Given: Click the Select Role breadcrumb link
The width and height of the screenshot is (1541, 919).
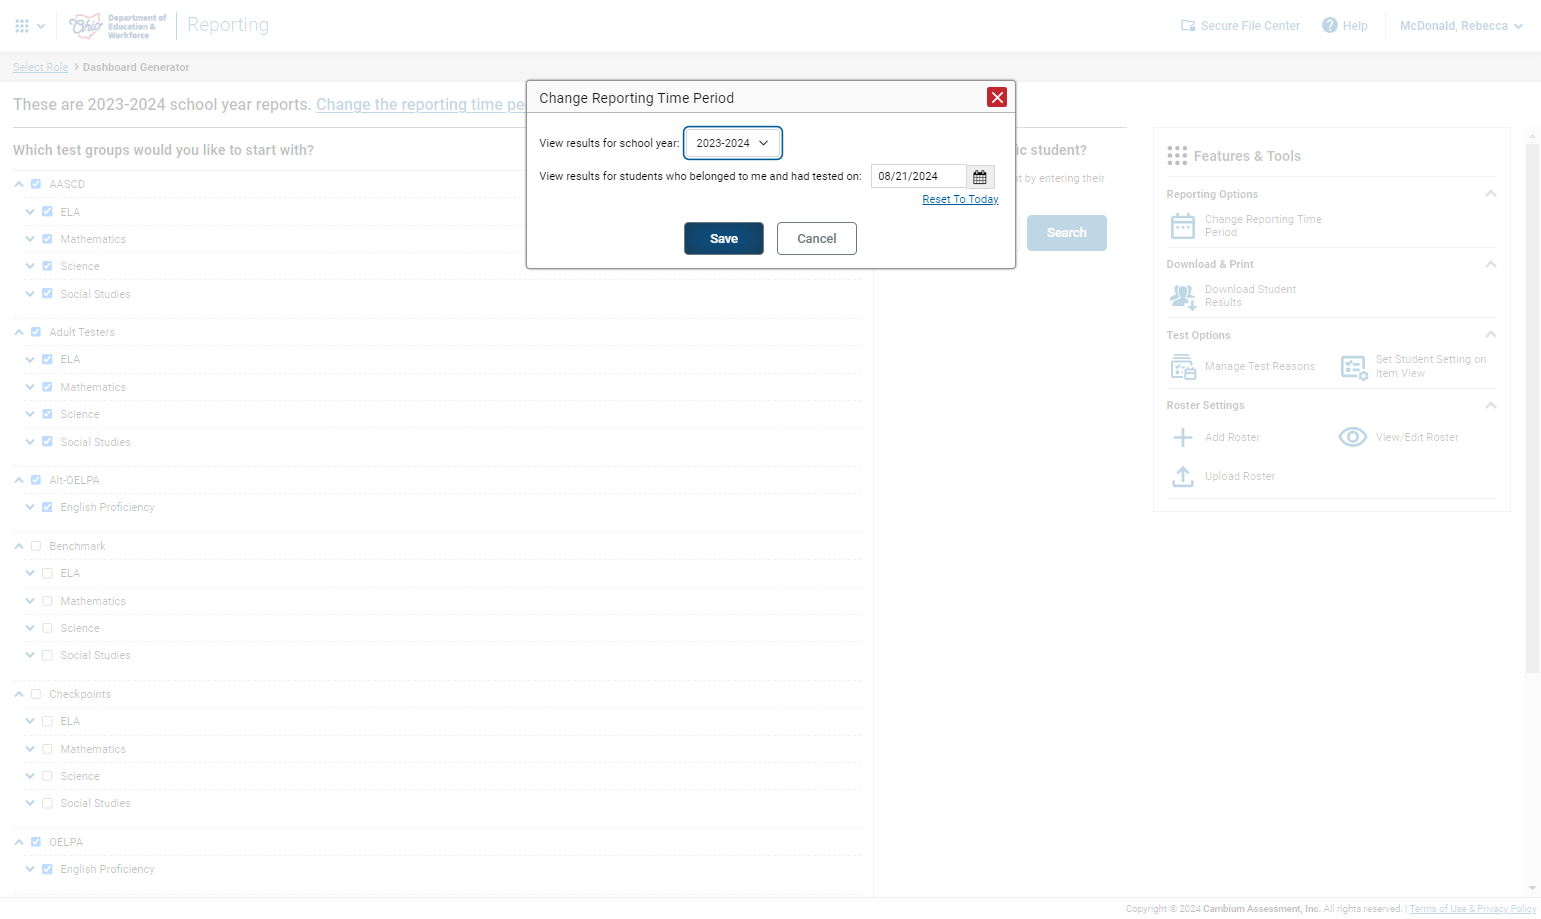Looking at the screenshot, I should [41, 68].
